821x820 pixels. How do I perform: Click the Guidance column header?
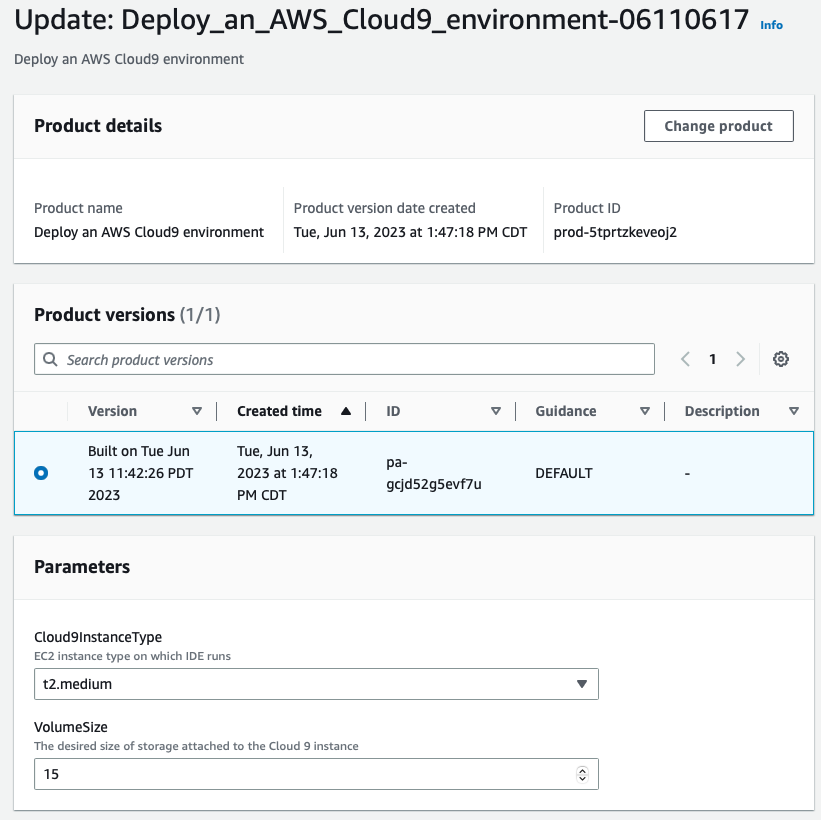point(565,411)
